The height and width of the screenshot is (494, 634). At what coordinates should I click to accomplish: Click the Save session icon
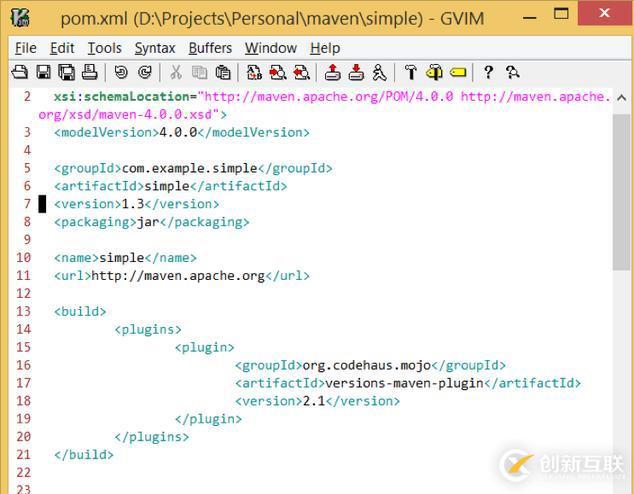tap(356, 72)
